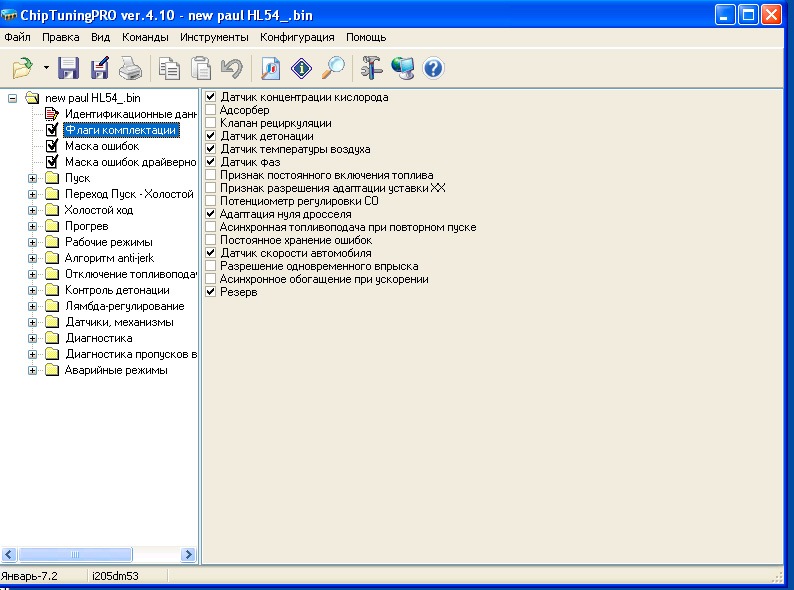Click the Copy icon in toolbar

pos(169,68)
